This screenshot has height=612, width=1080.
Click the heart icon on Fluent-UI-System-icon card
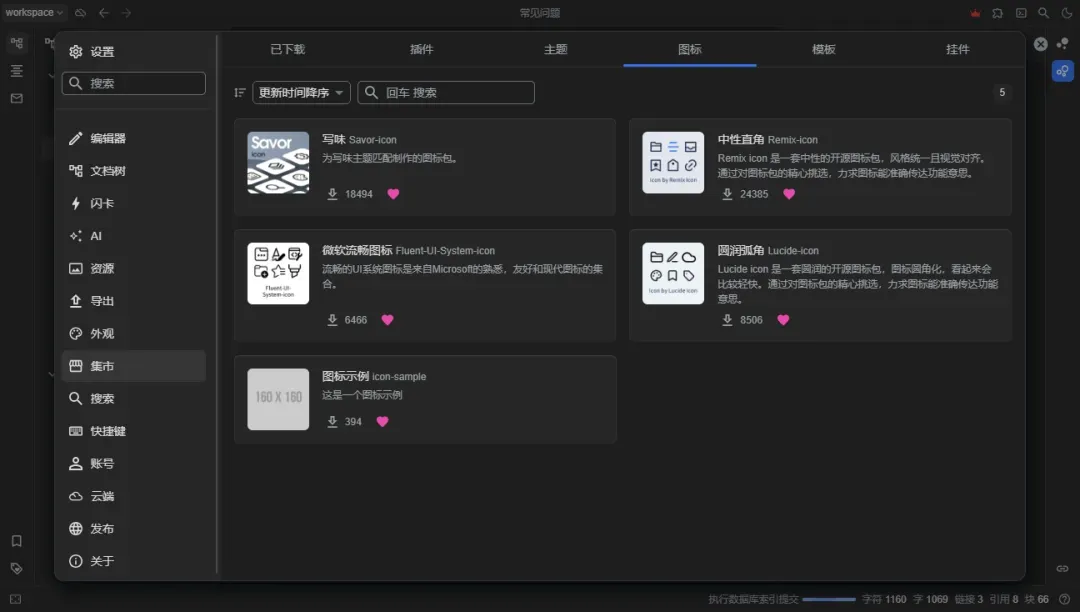pyautogui.click(x=388, y=320)
